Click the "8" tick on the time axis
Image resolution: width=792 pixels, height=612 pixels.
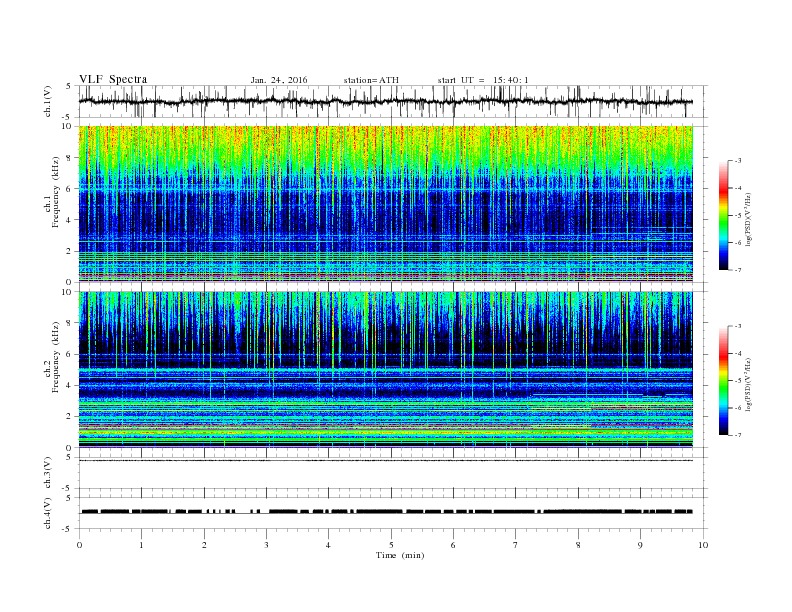pos(578,545)
